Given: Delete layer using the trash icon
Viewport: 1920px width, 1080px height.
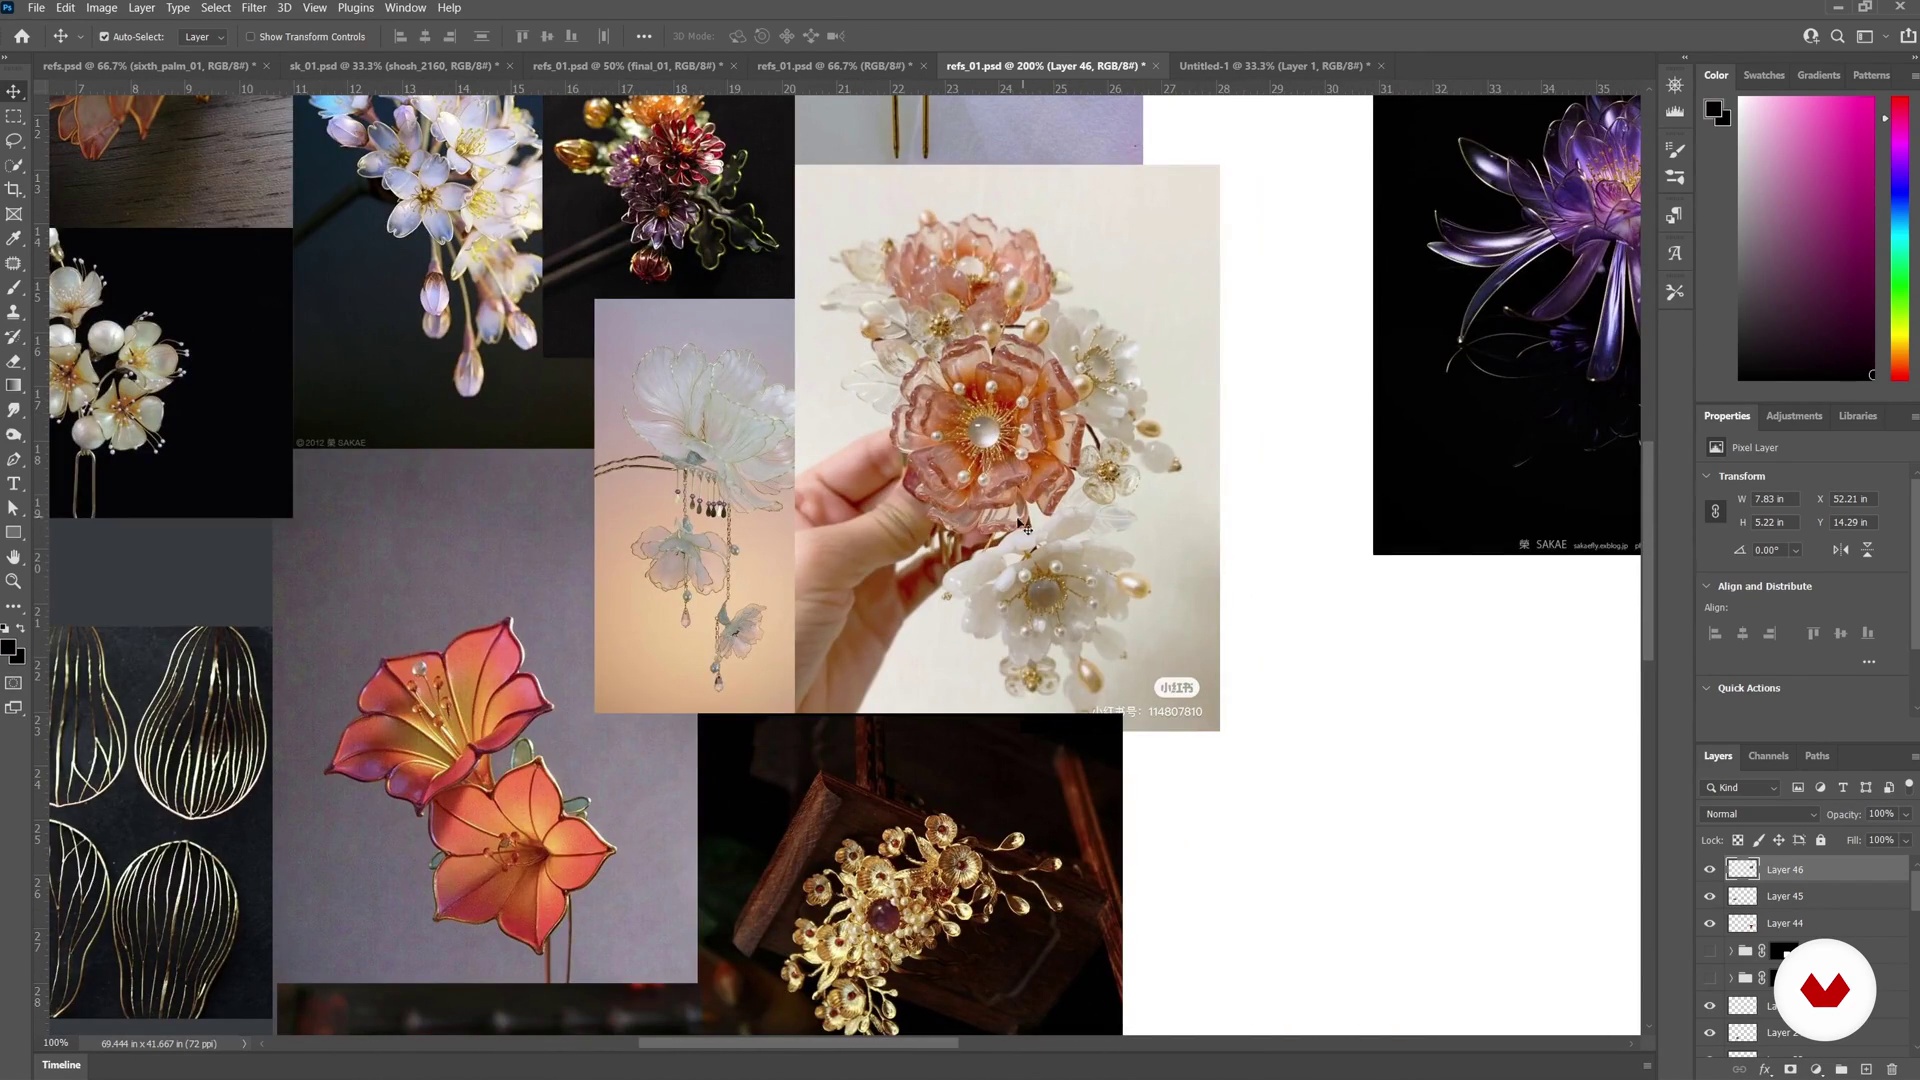Looking at the screenshot, I should click(1892, 1069).
